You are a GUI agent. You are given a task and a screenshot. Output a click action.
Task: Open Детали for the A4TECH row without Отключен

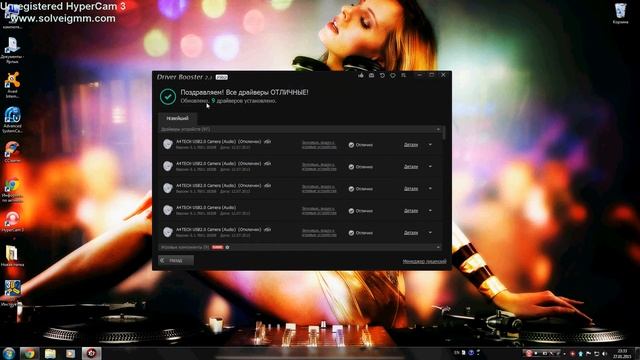point(411,211)
